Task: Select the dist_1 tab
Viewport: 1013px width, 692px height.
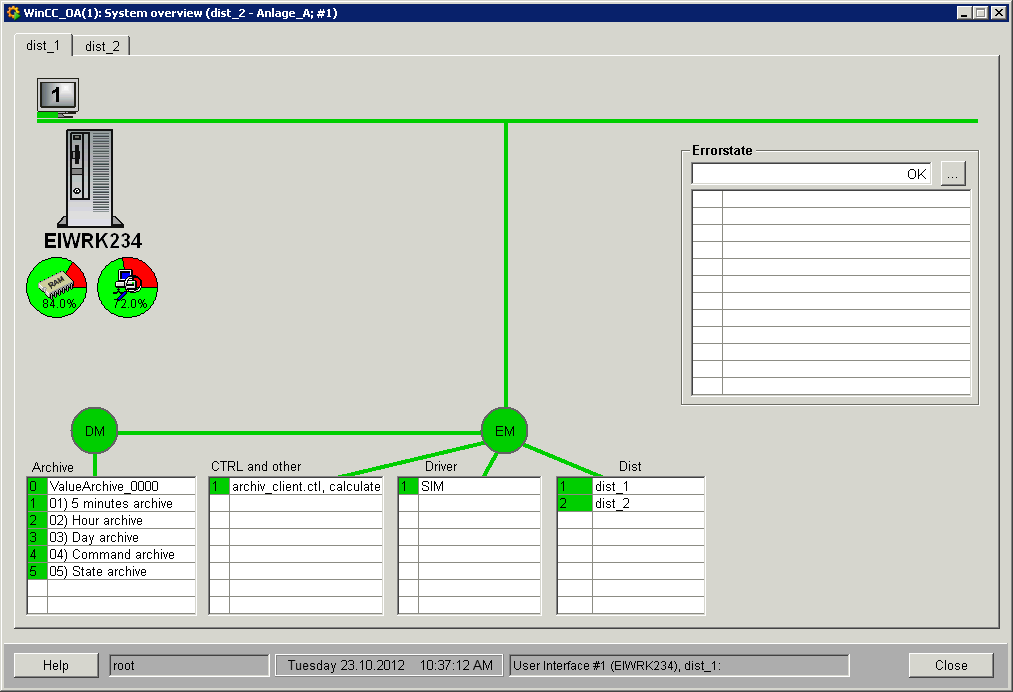Action: point(43,46)
